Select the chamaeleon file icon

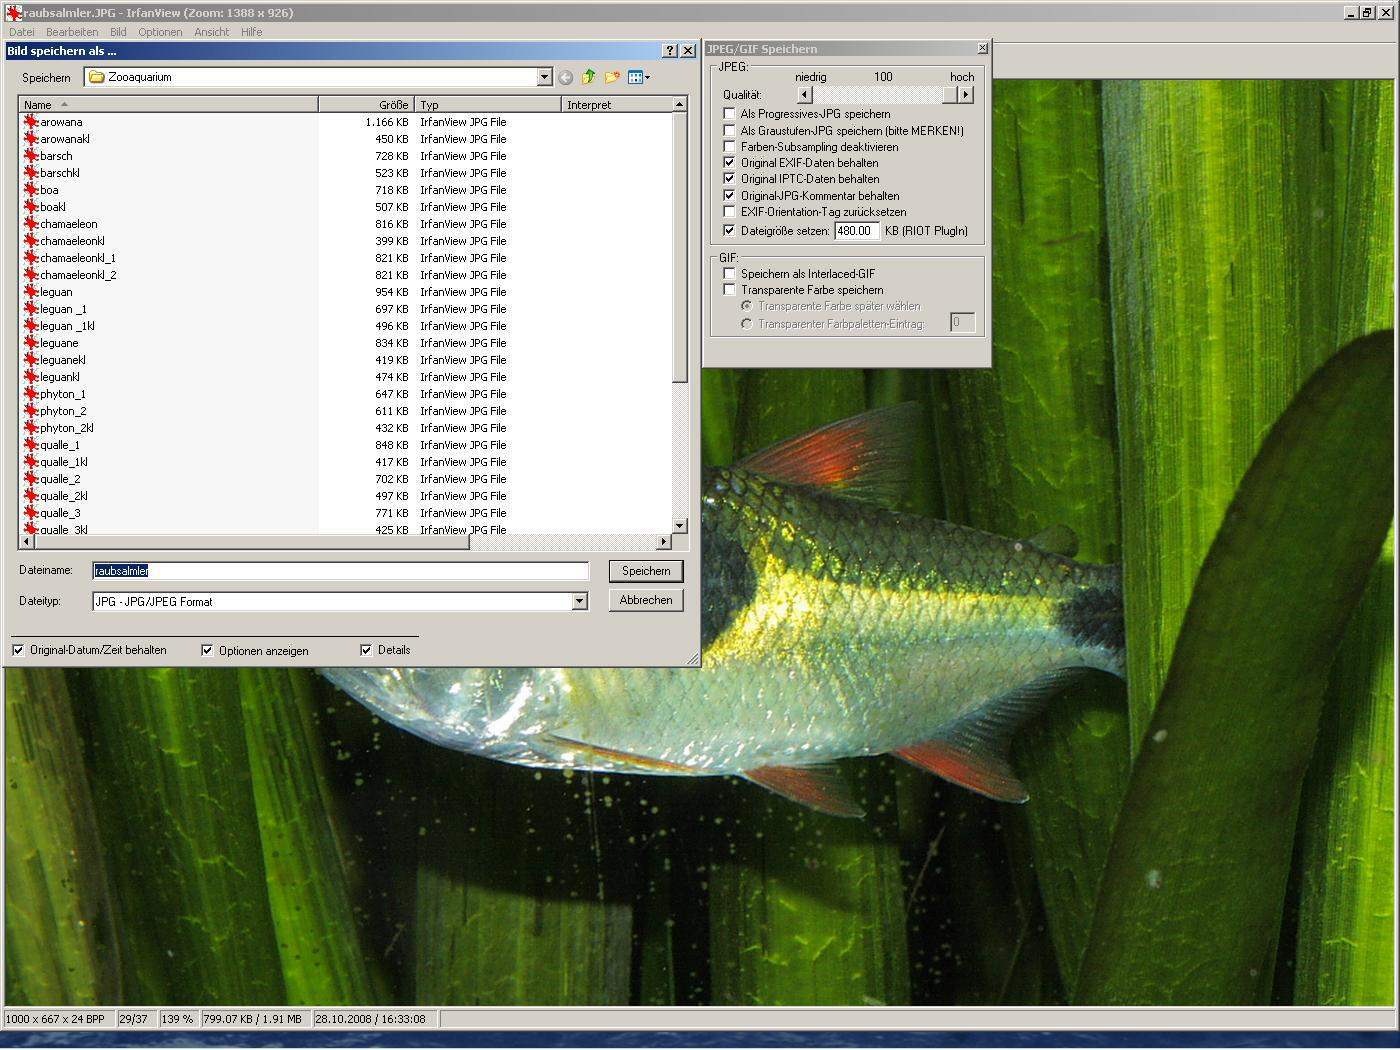click(30, 224)
